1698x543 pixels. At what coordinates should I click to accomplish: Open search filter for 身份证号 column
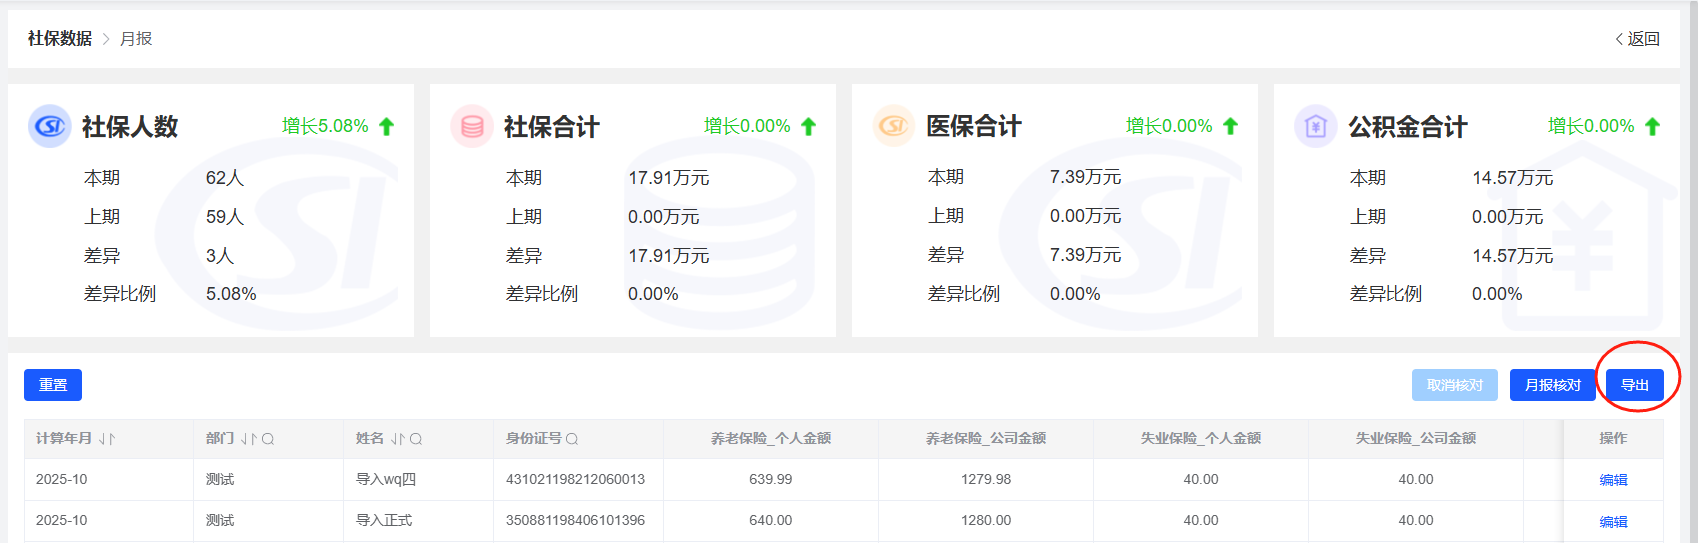(x=572, y=439)
